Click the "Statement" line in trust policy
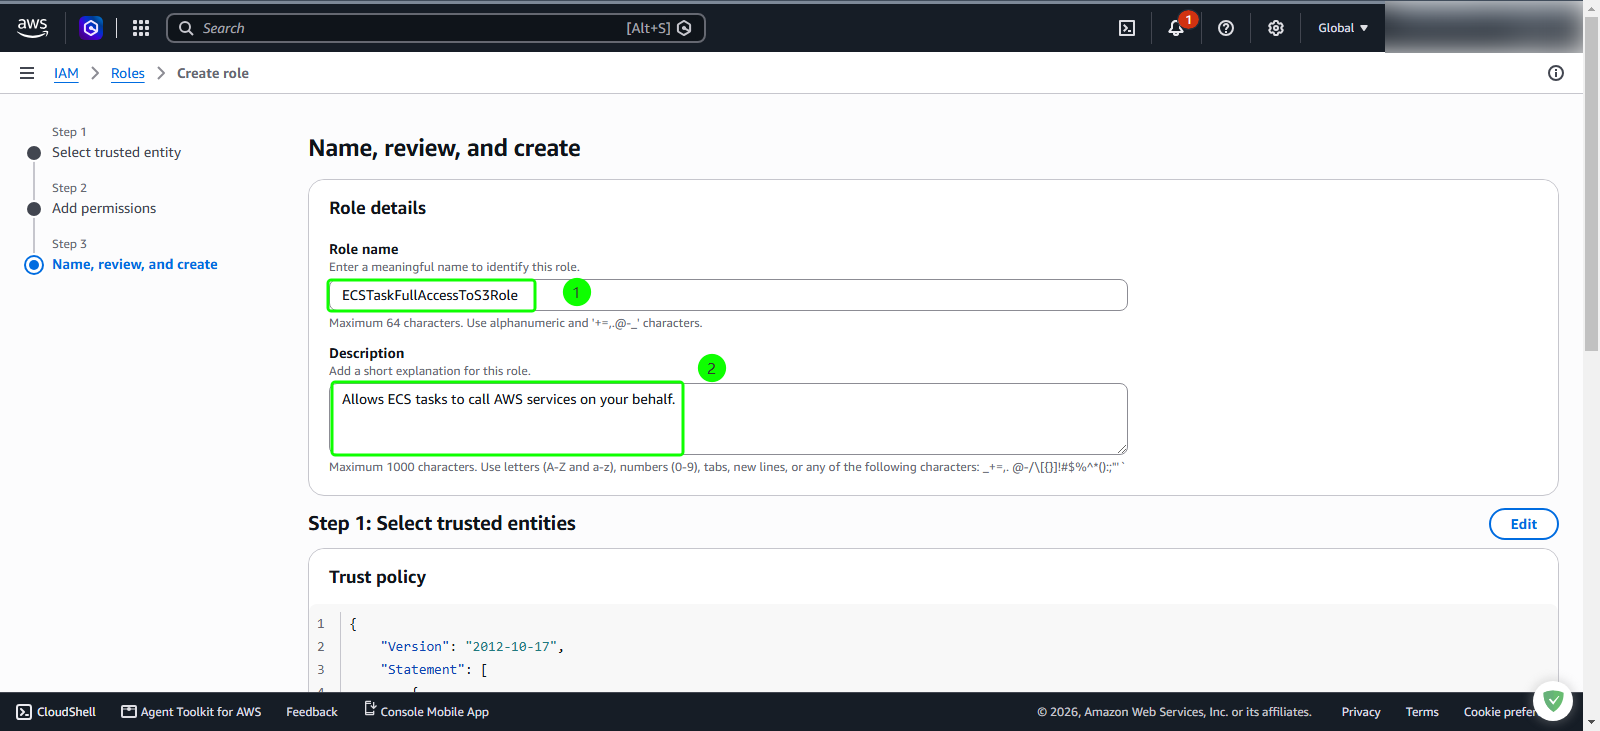Image resolution: width=1600 pixels, height=731 pixels. pos(434,670)
